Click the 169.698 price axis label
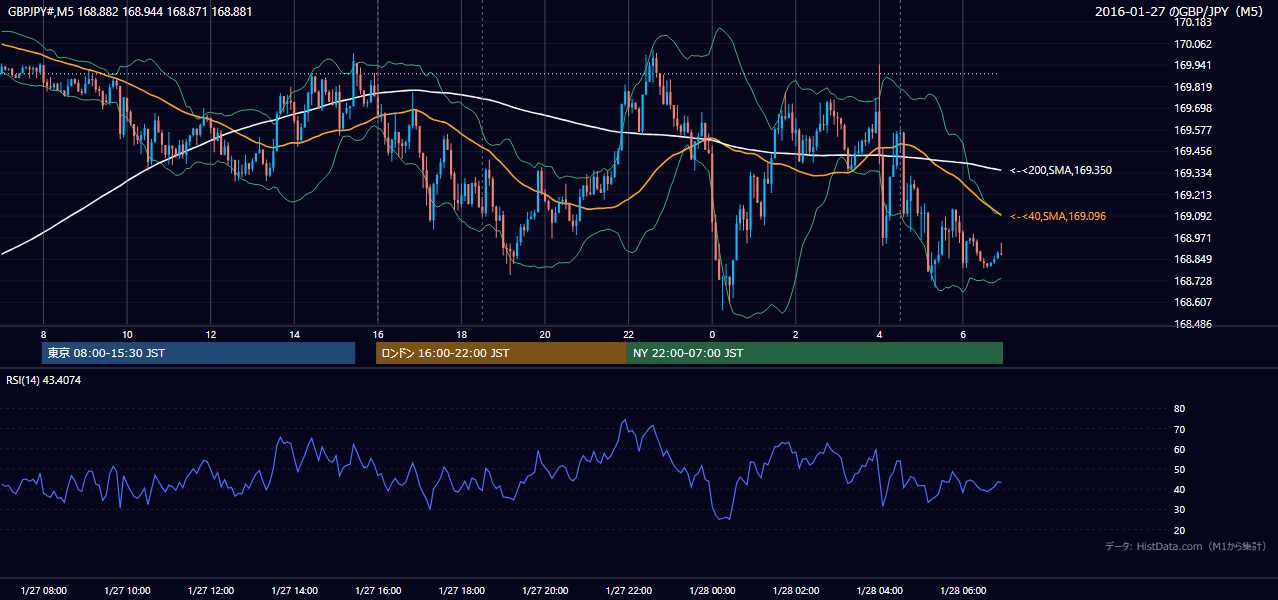Image resolution: width=1278 pixels, height=600 pixels. tap(1193, 108)
